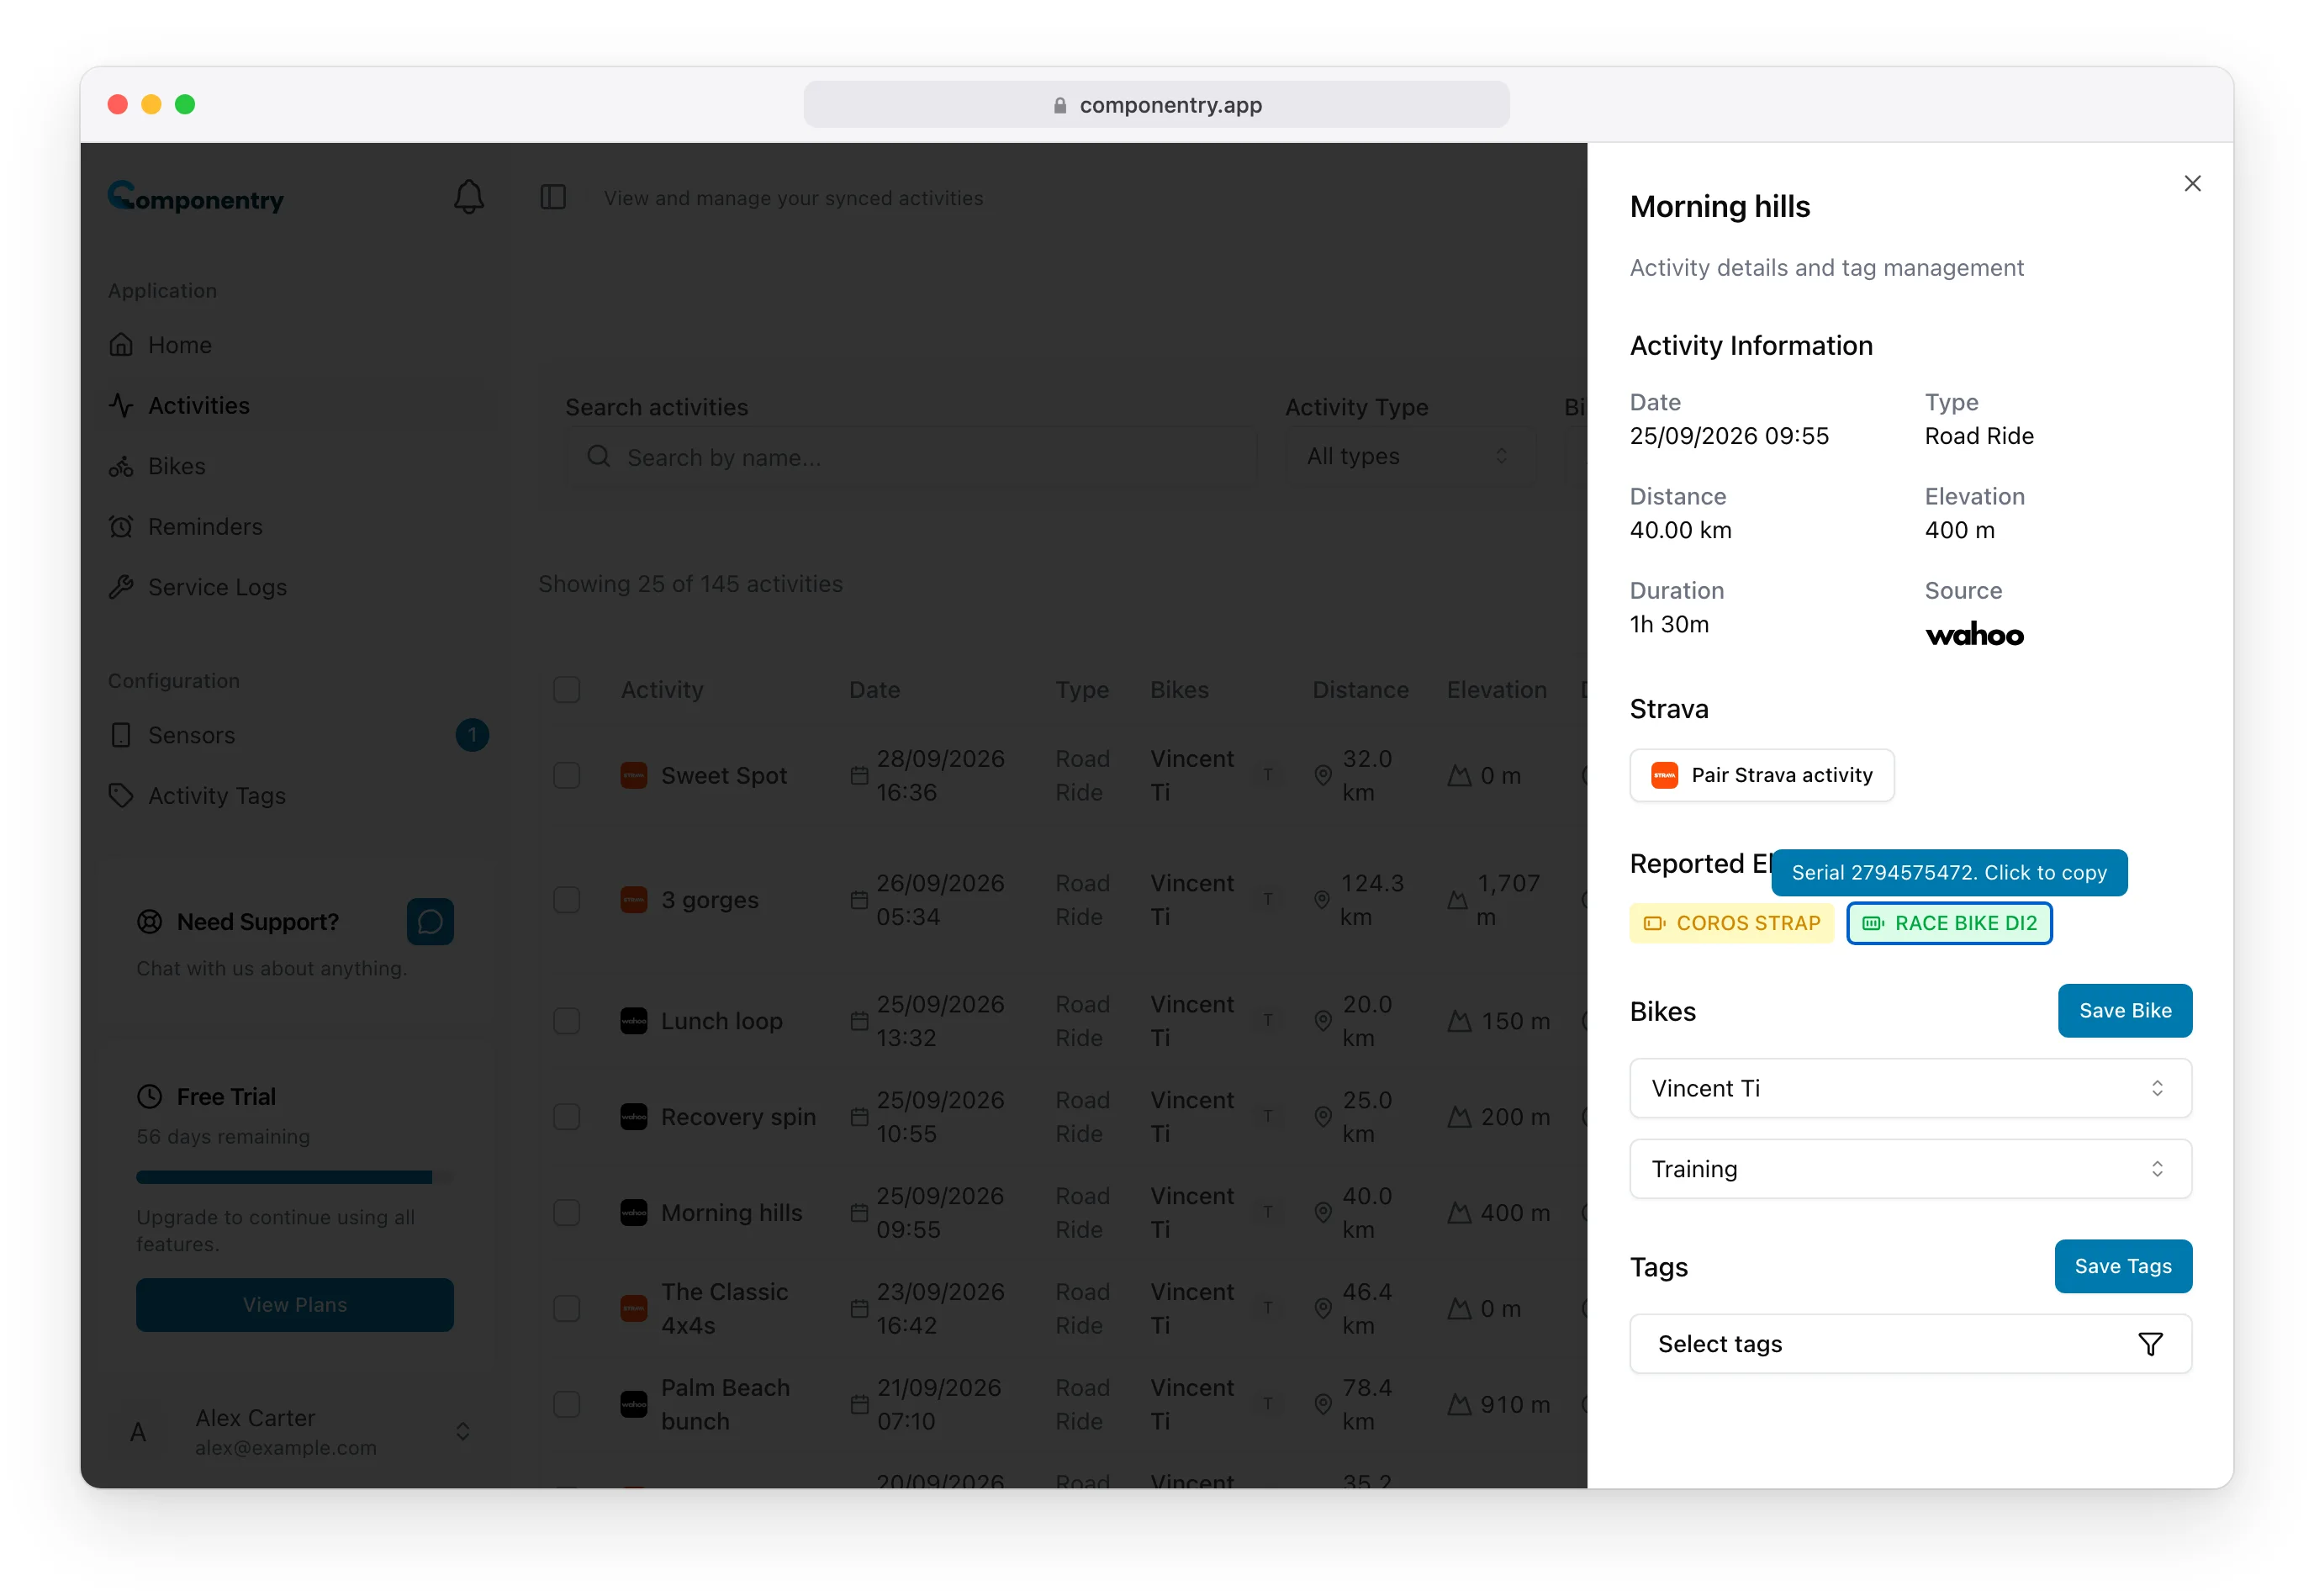Click the Strava icon on 3 gorges row
This screenshot has height=1596, width=2314.
click(x=634, y=900)
